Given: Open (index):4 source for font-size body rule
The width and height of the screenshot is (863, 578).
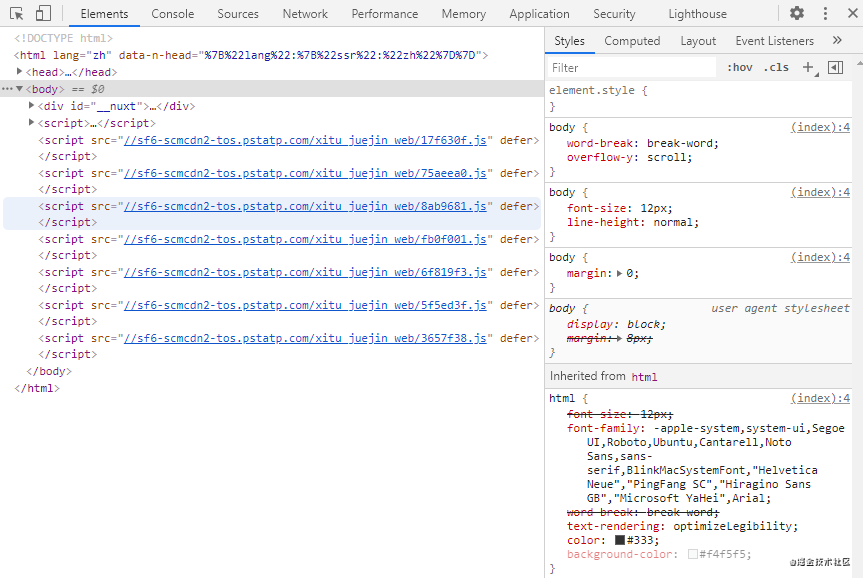Looking at the screenshot, I should click(x=820, y=192).
